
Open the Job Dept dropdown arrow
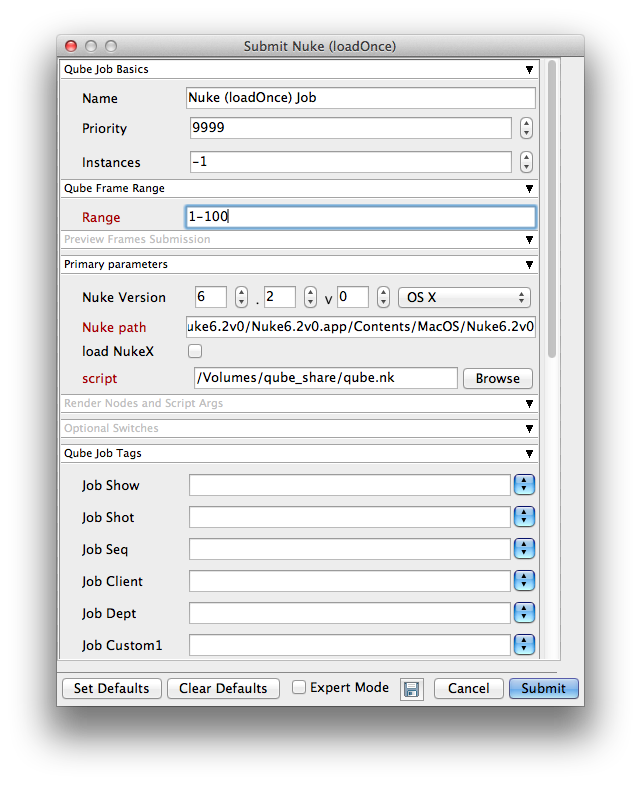[524, 613]
